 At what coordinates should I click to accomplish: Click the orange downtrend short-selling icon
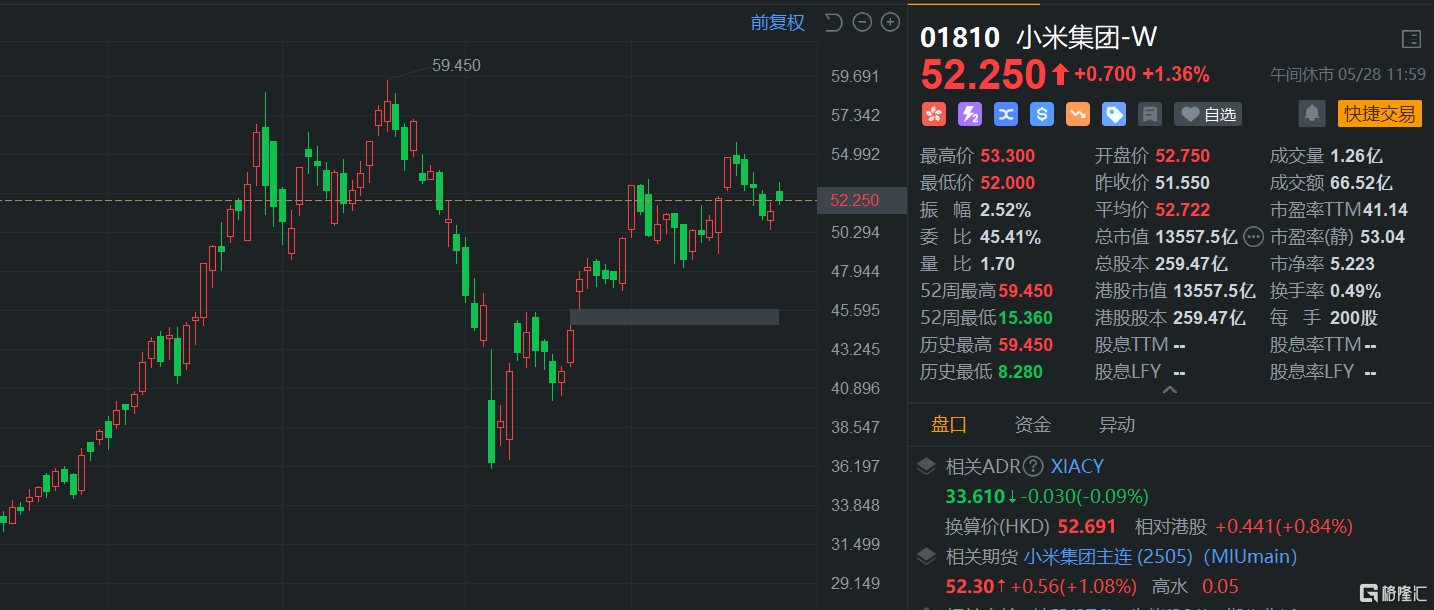coord(1078,114)
